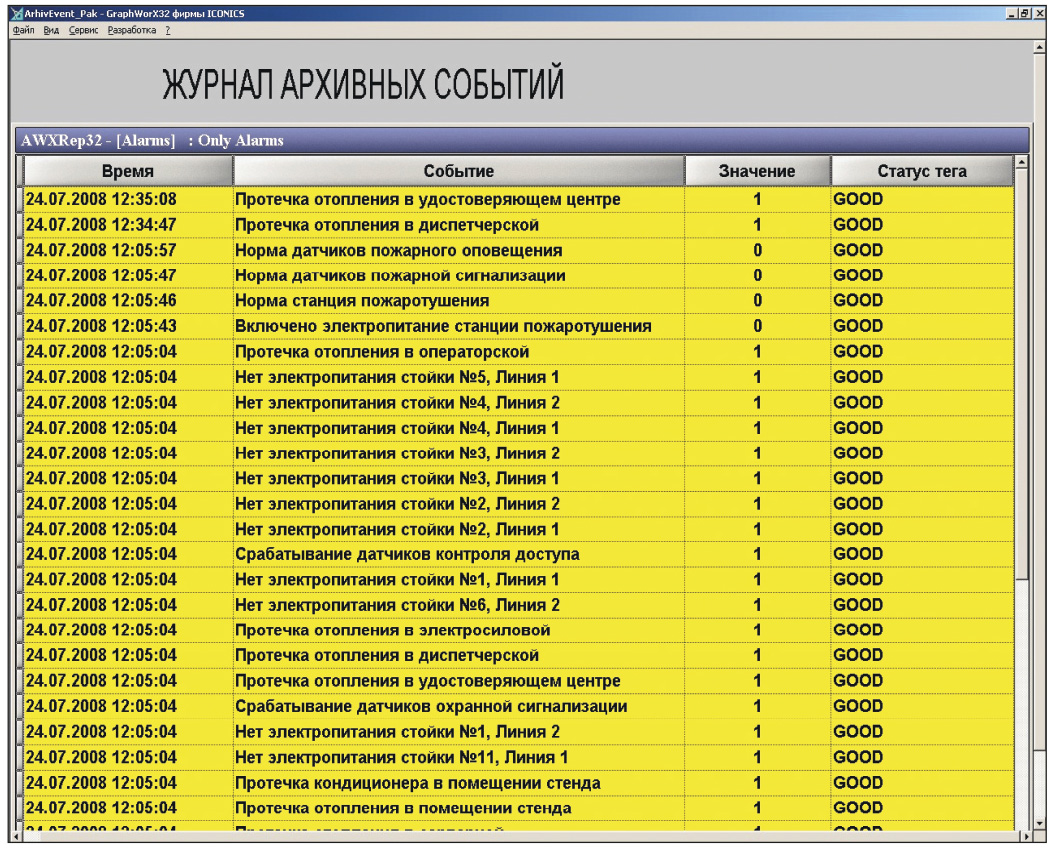Select 'Включено электропитание станции пожаротушения' event

(x=443, y=326)
